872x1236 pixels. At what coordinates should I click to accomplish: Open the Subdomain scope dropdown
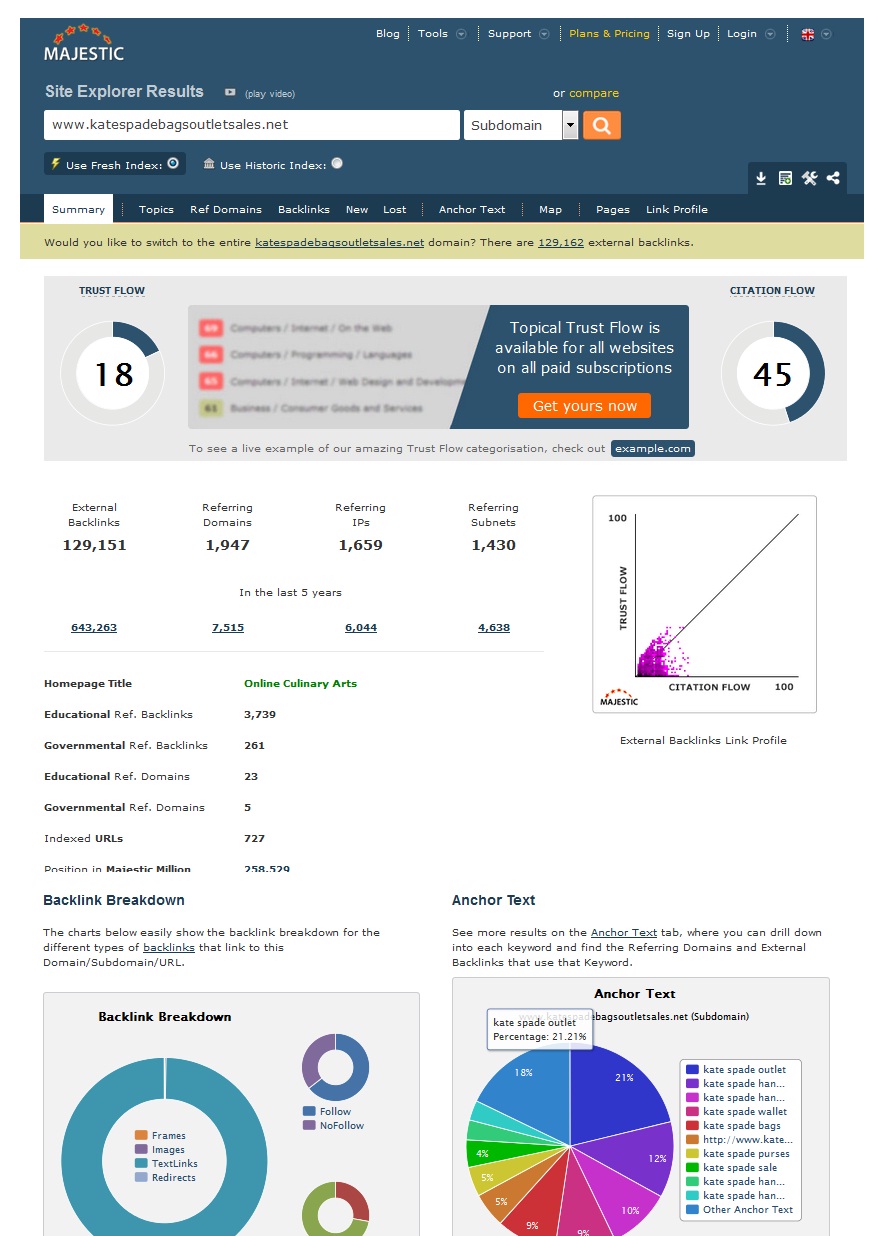(x=521, y=125)
